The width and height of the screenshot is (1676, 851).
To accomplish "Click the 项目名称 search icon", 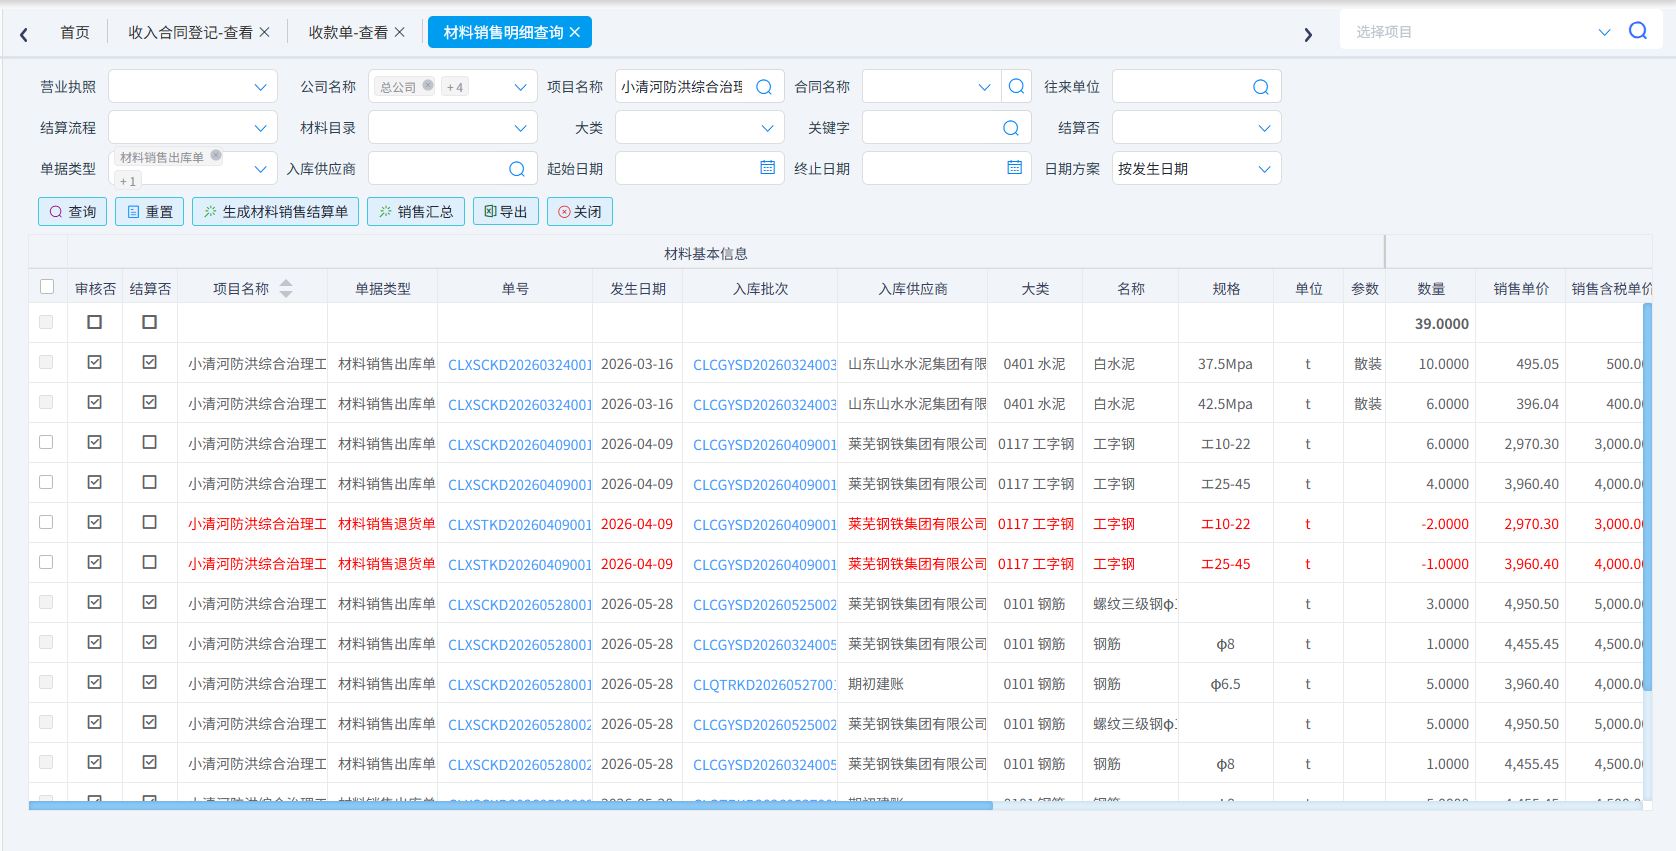I will [x=764, y=87].
